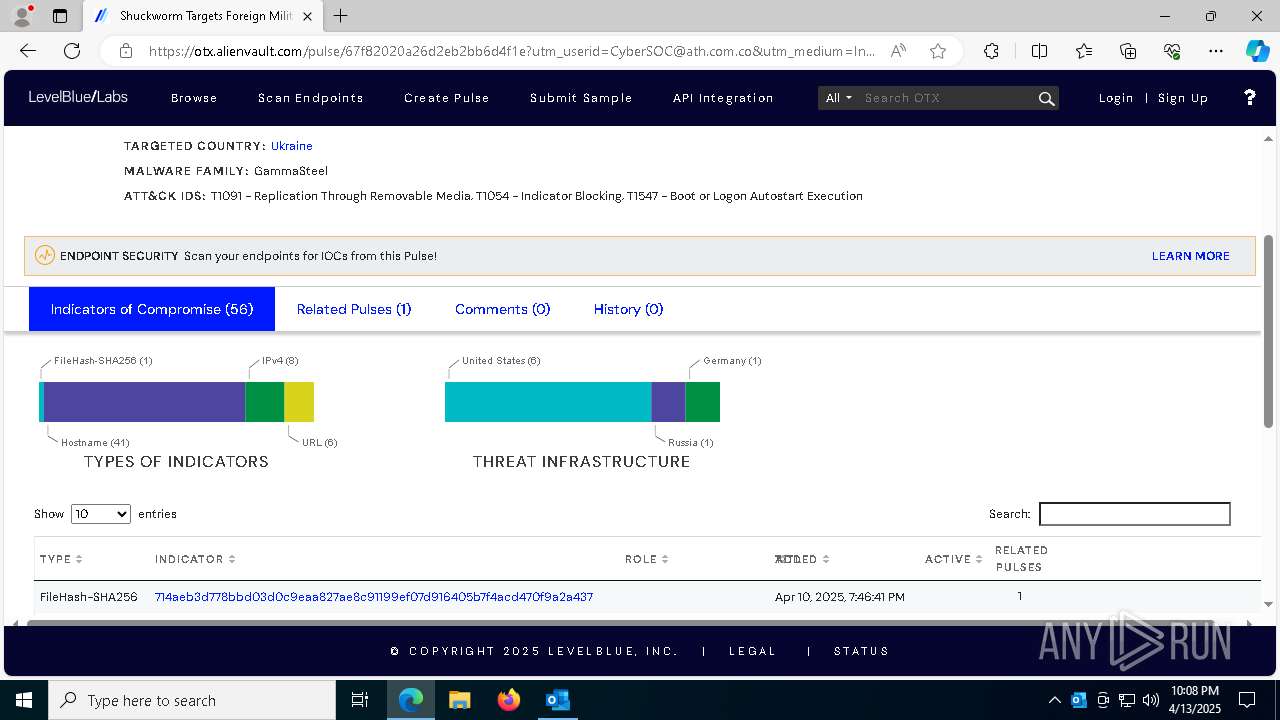Select Indicators of Compromise (56) tab

point(152,309)
